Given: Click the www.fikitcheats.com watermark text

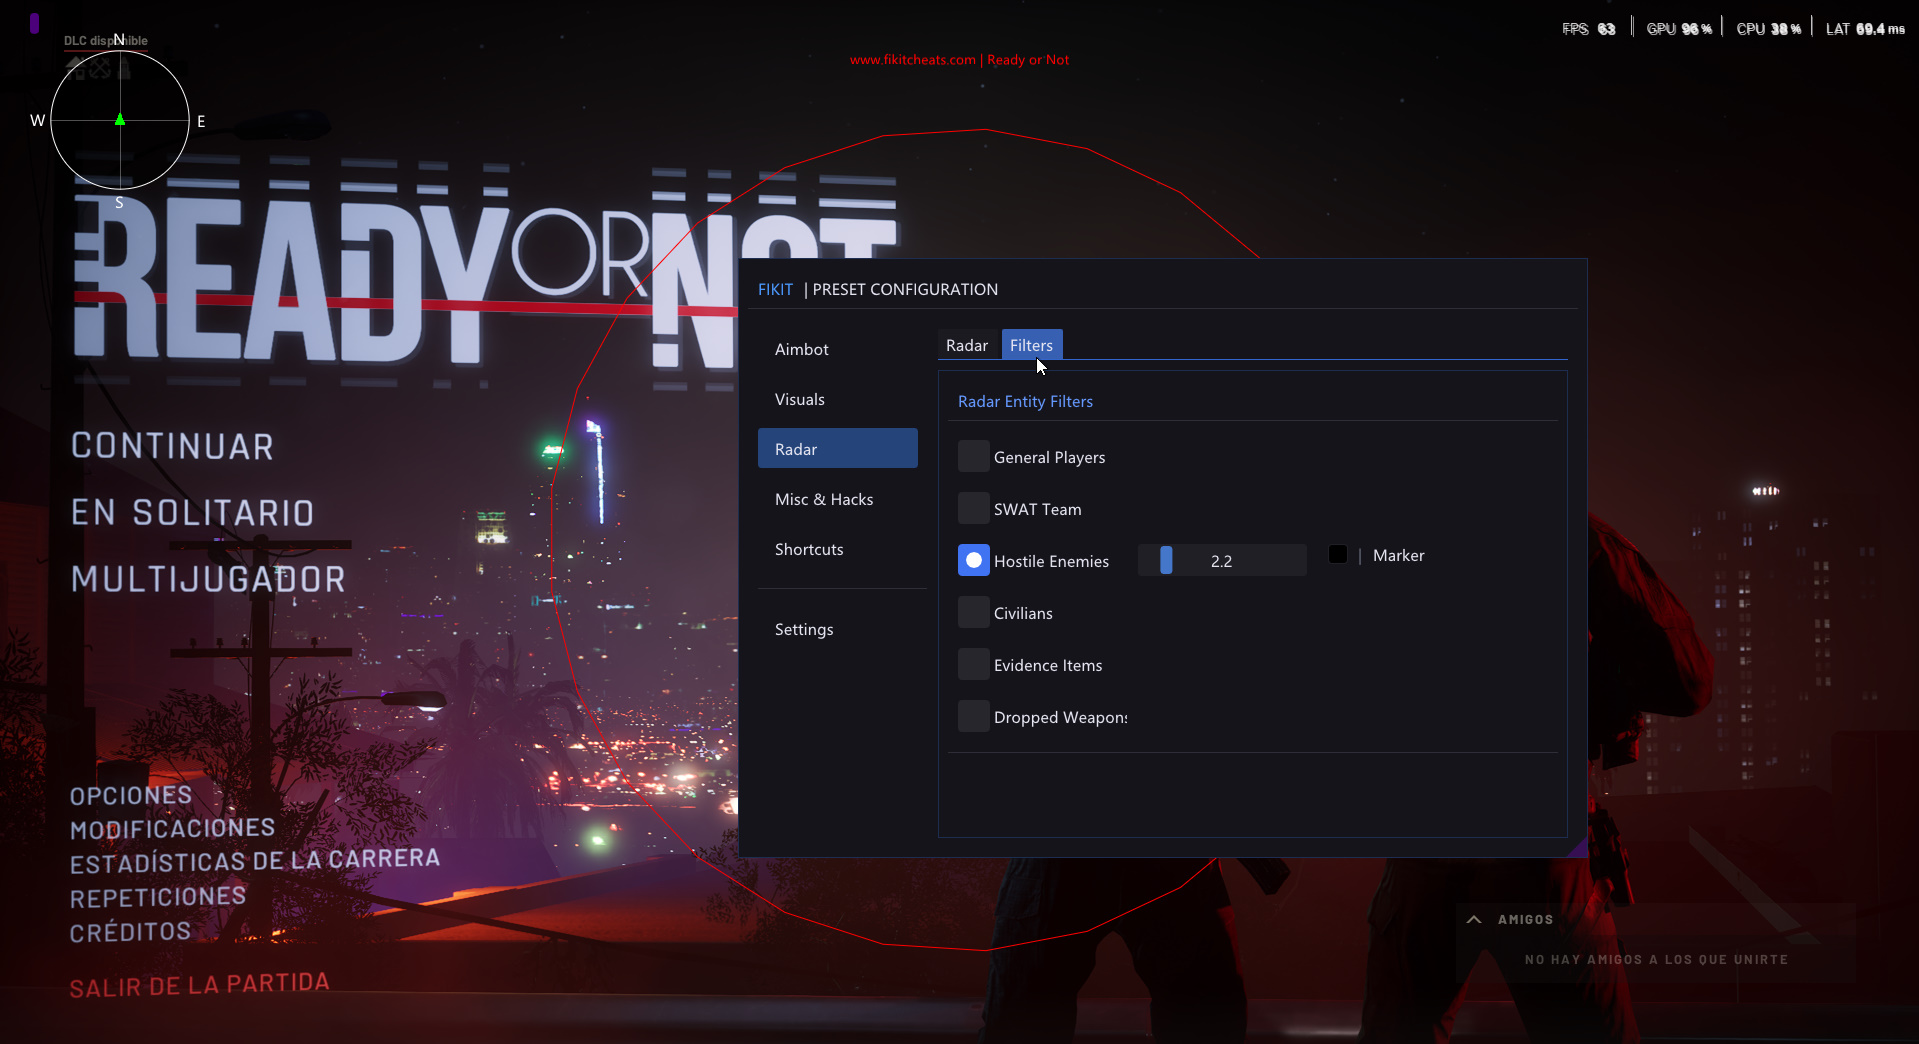Looking at the screenshot, I should point(911,59).
